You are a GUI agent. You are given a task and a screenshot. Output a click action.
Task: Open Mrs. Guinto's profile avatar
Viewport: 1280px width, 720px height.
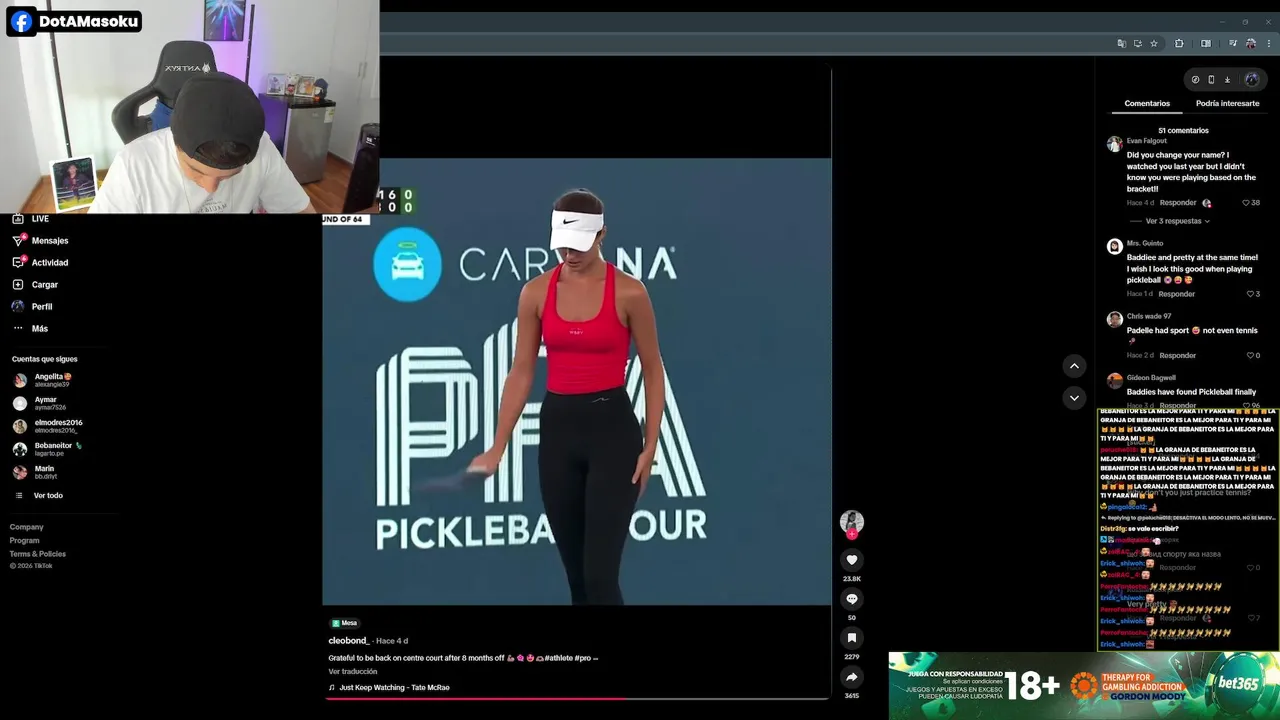pyautogui.click(x=1114, y=246)
